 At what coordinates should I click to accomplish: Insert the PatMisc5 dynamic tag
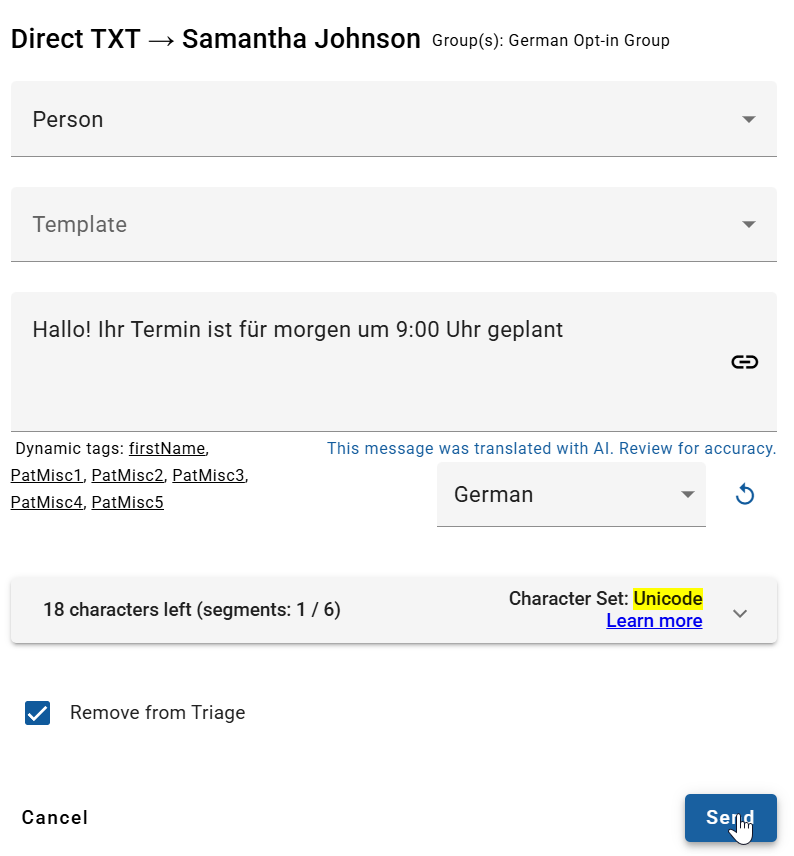127,502
